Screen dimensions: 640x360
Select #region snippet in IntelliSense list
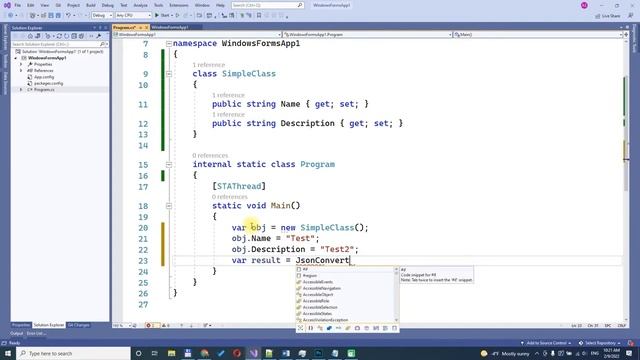click(345, 276)
